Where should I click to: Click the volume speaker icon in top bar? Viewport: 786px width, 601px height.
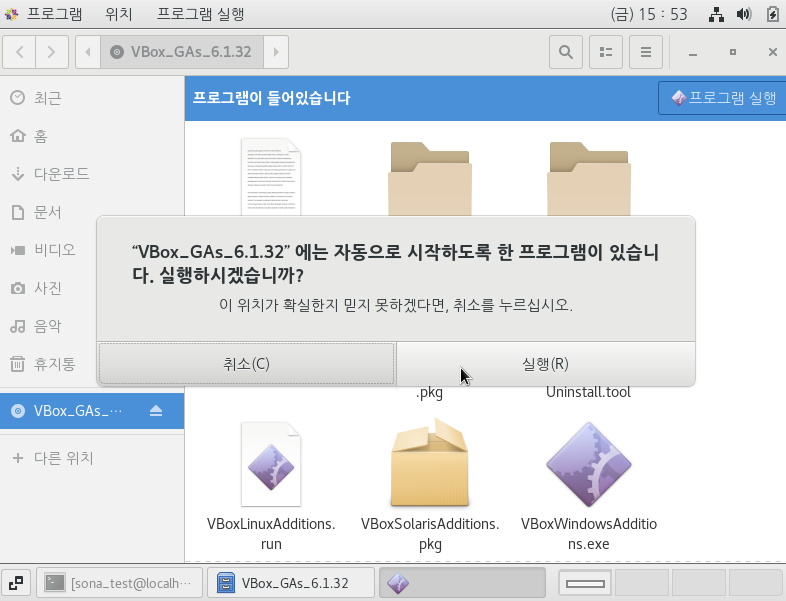[x=744, y=14]
